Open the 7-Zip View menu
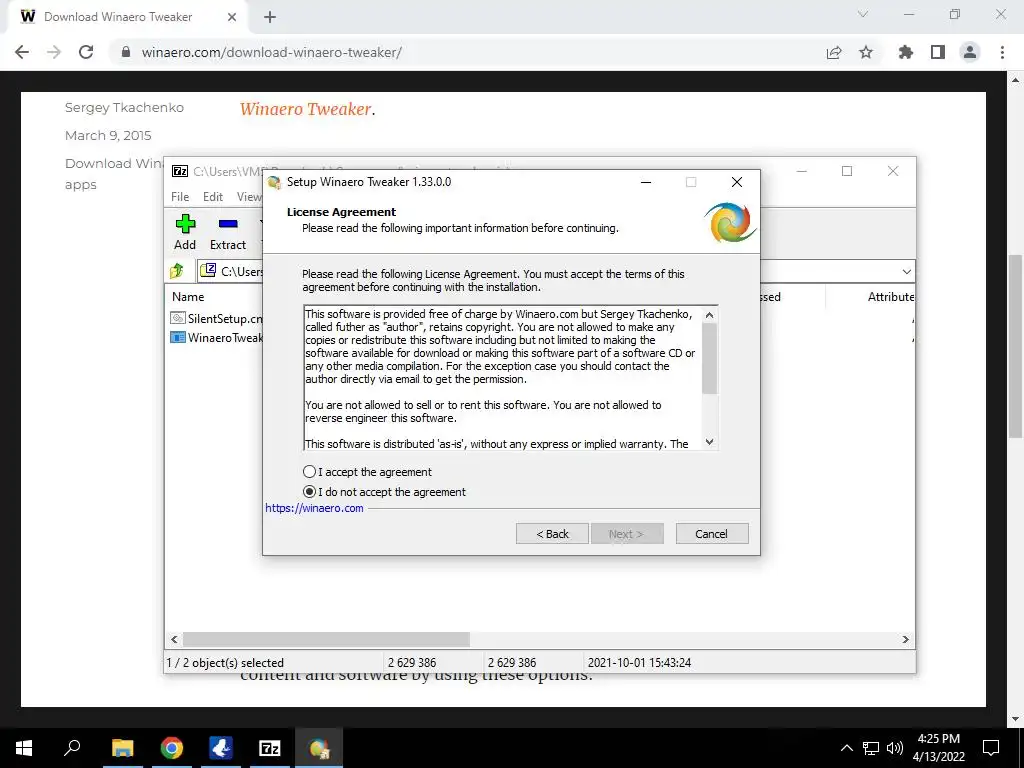Viewport: 1024px width, 768px height. tap(249, 197)
